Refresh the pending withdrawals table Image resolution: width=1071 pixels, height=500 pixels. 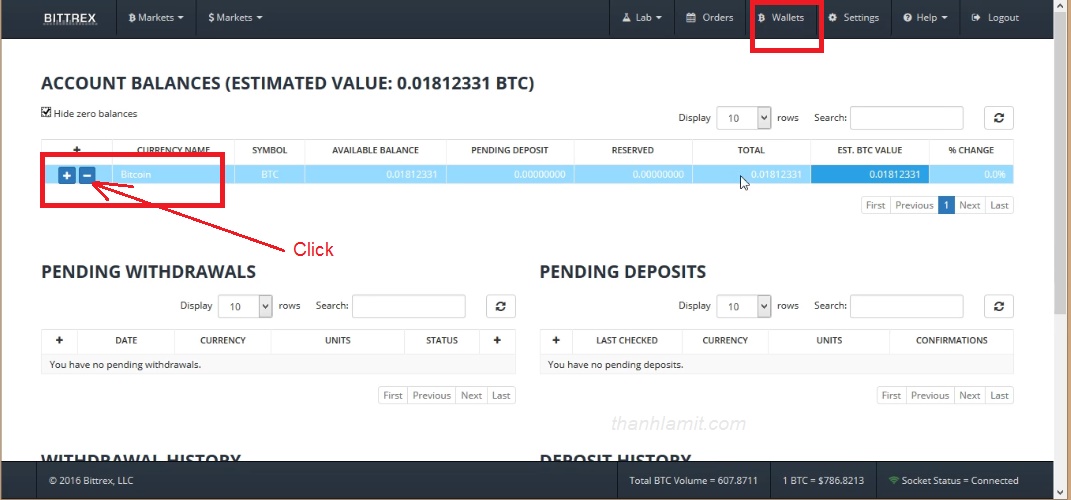(501, 306)
